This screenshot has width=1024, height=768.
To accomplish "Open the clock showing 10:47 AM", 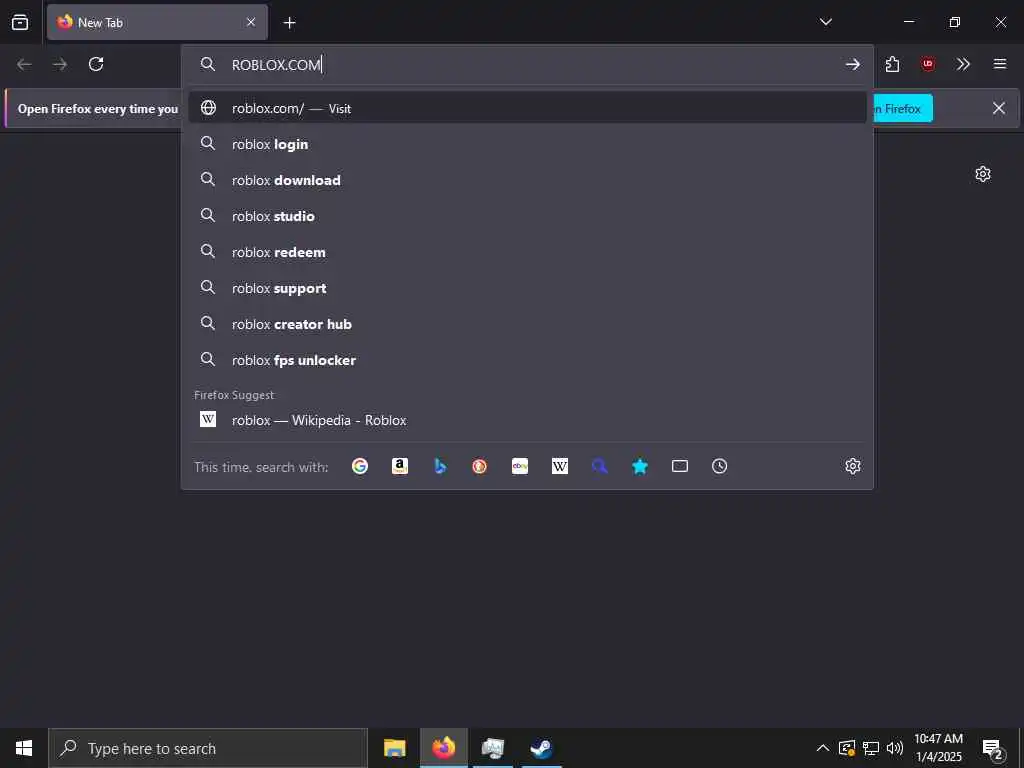I will (x=938, y=748).
